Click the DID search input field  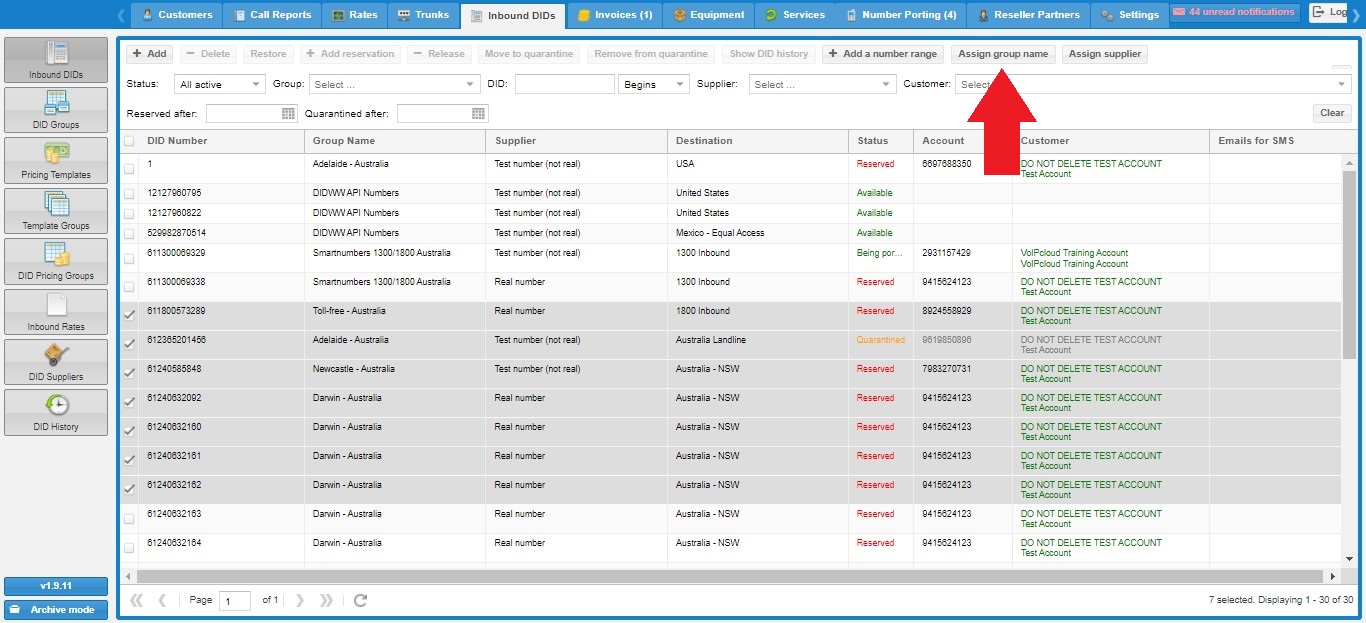[x=564, y=85]
